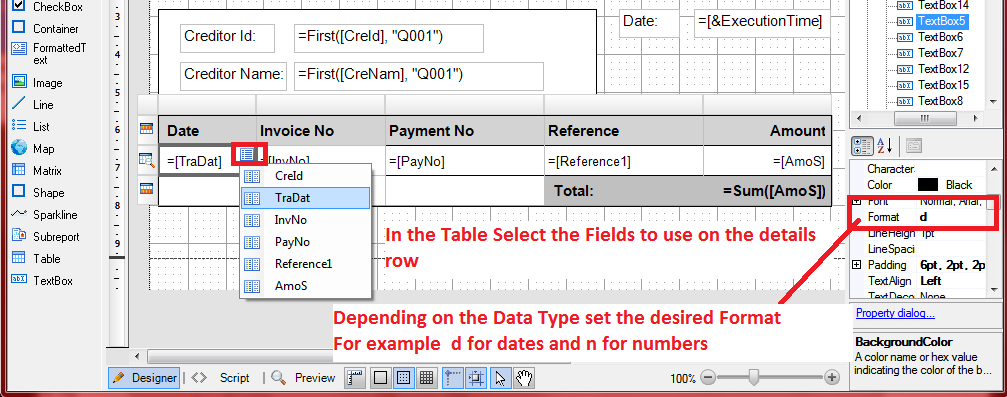
Task: Choose Reference1 from field list
Action: coord(306,263)
